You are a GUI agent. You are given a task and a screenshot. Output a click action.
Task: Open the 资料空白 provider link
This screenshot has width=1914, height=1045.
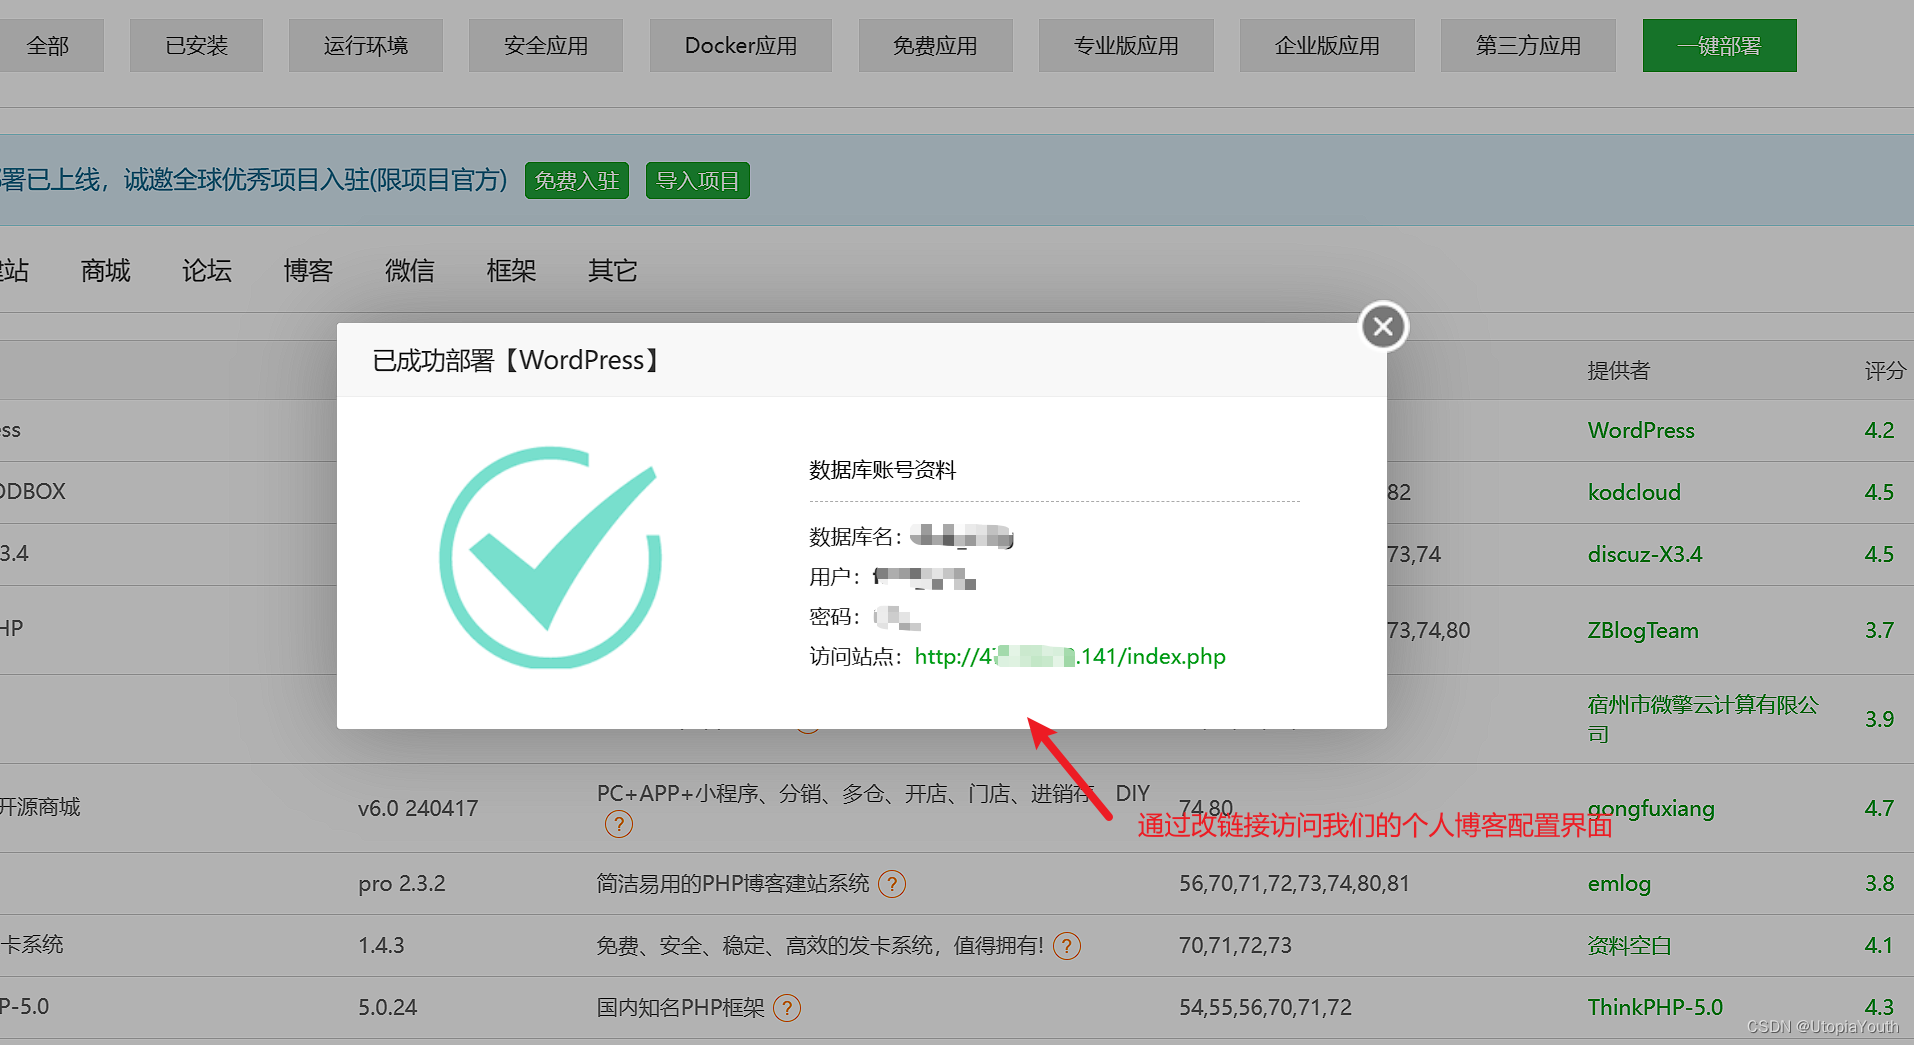pyautogui.click(x=1629, y=945)
